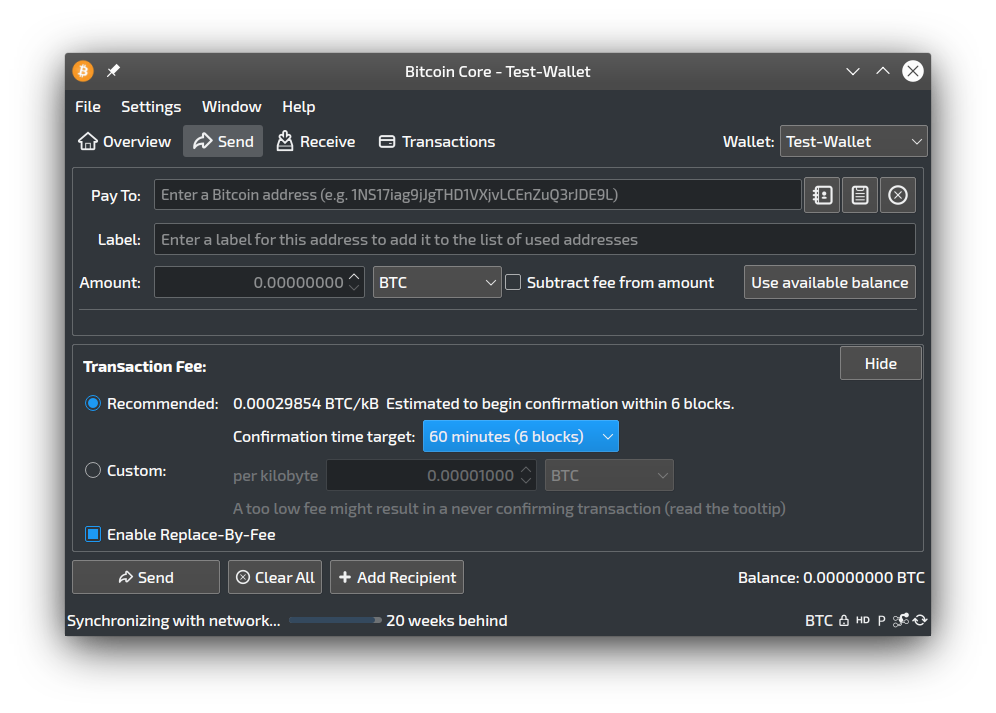
Task: Click 'A too low fee might result' warning text
Action: click(509, 508)
